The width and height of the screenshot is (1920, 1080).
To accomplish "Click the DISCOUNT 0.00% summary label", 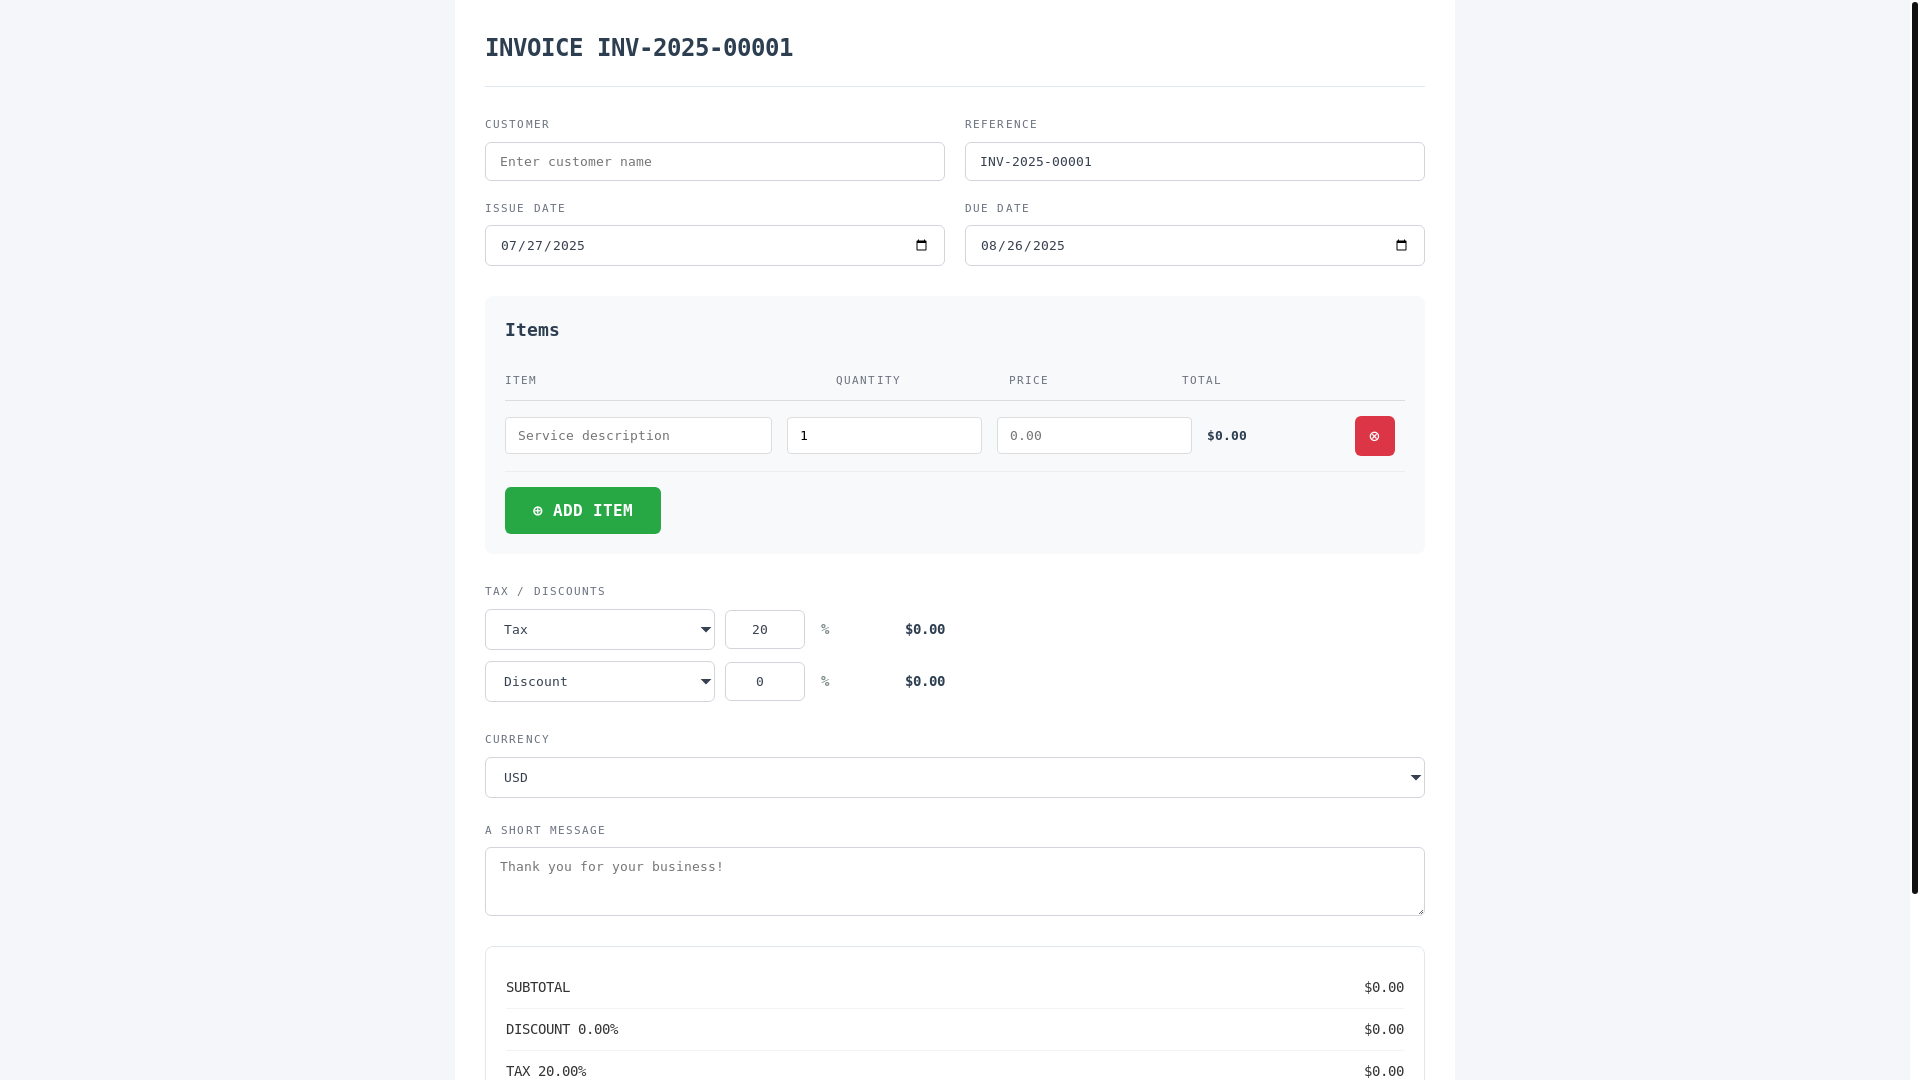I will (562, 1030).
